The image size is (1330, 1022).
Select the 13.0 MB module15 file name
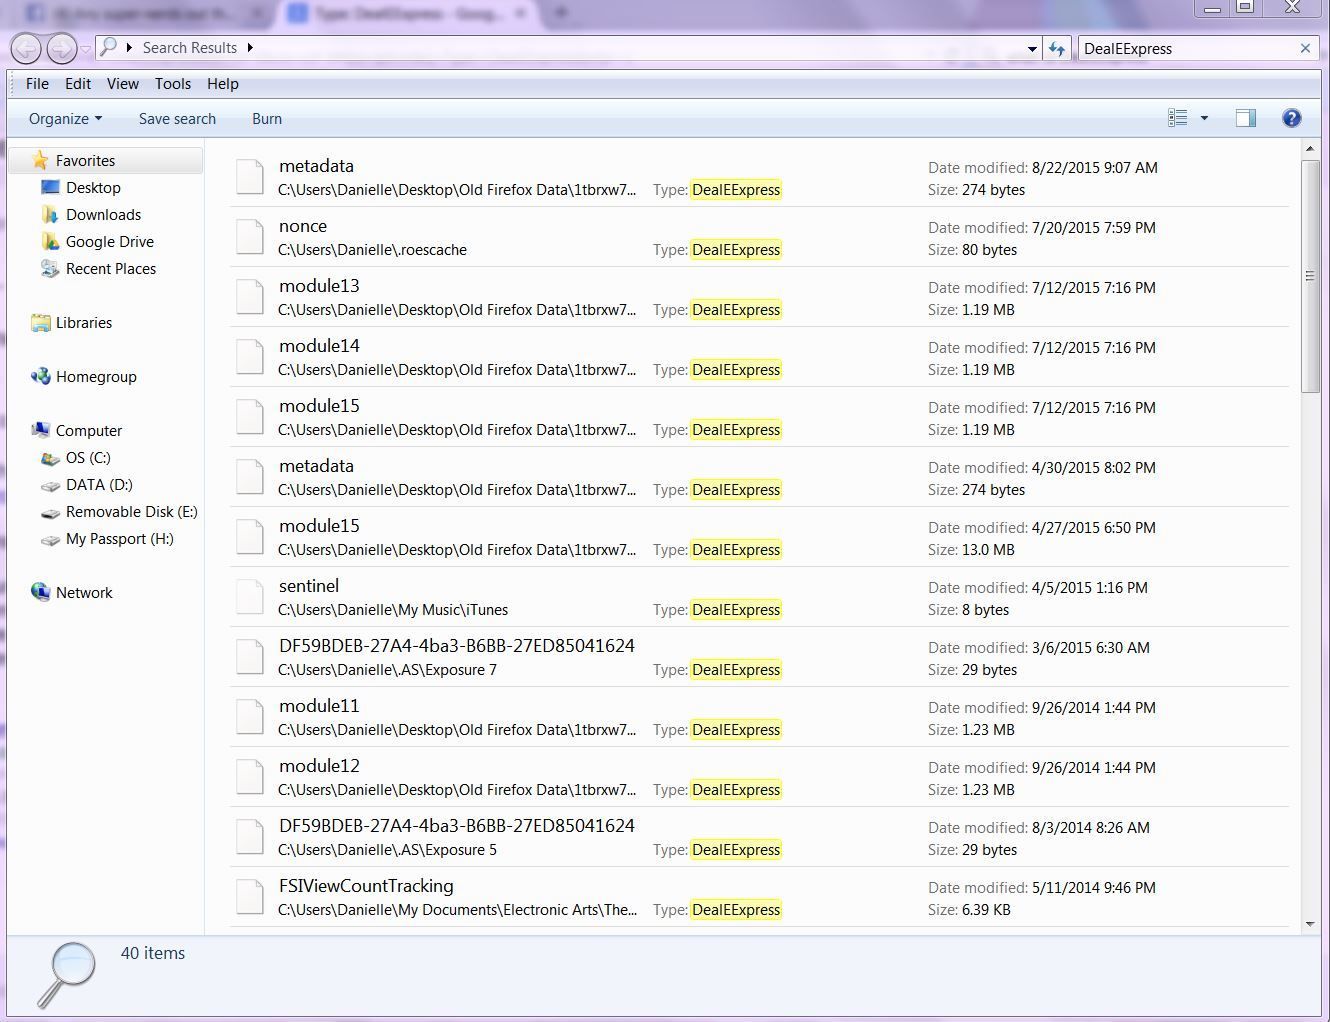point(319,526)
